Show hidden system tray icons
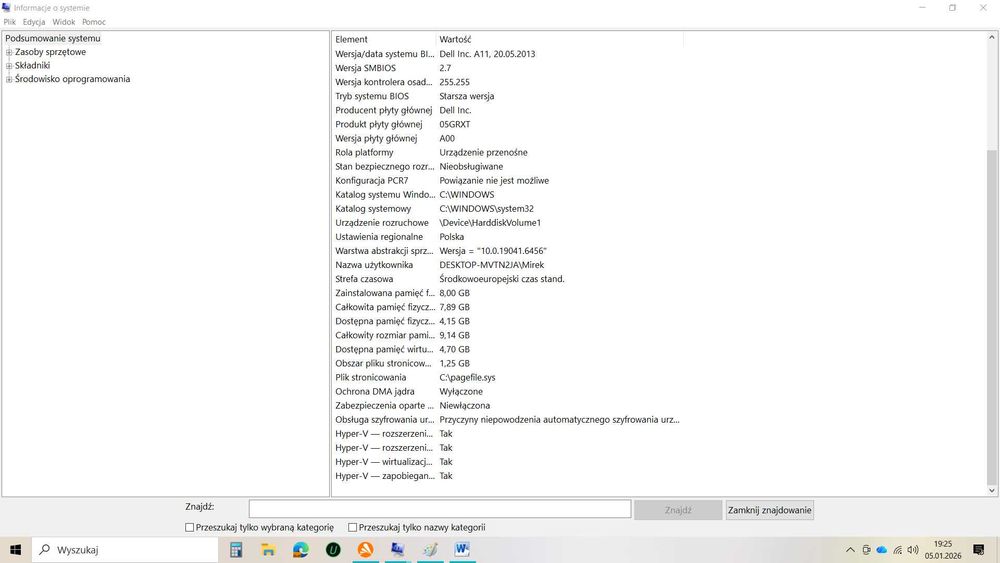The width and height of the screenshot is (1000, 563). (850, 550)
